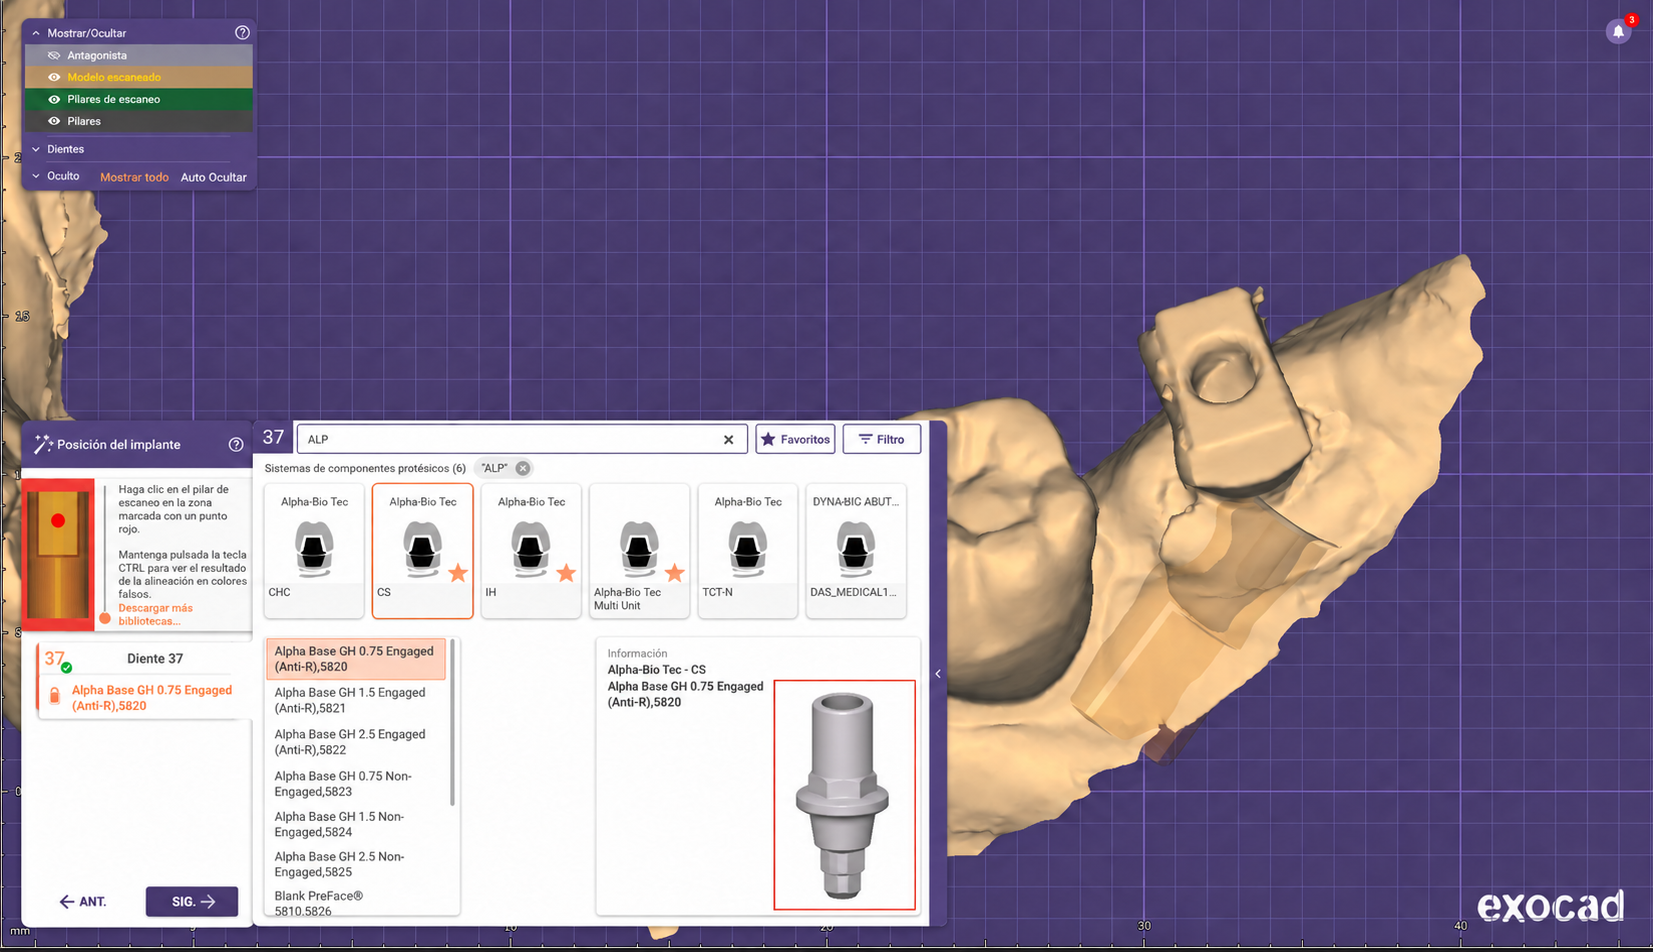Select the Alpha-Bio Tec TCT-N card
Image resolution: width=1653 pixels, height=952 pixels.
pos(748,551)
